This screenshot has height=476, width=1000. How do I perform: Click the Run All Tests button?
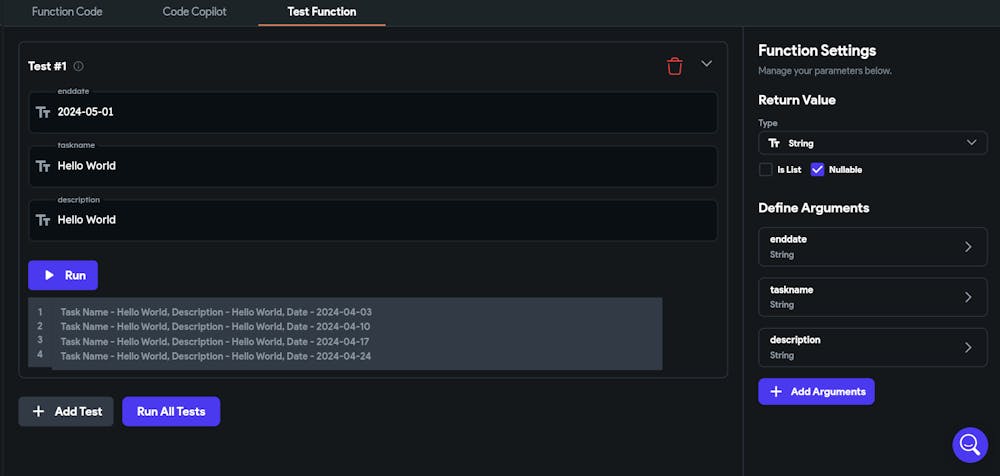click(171, 412)
